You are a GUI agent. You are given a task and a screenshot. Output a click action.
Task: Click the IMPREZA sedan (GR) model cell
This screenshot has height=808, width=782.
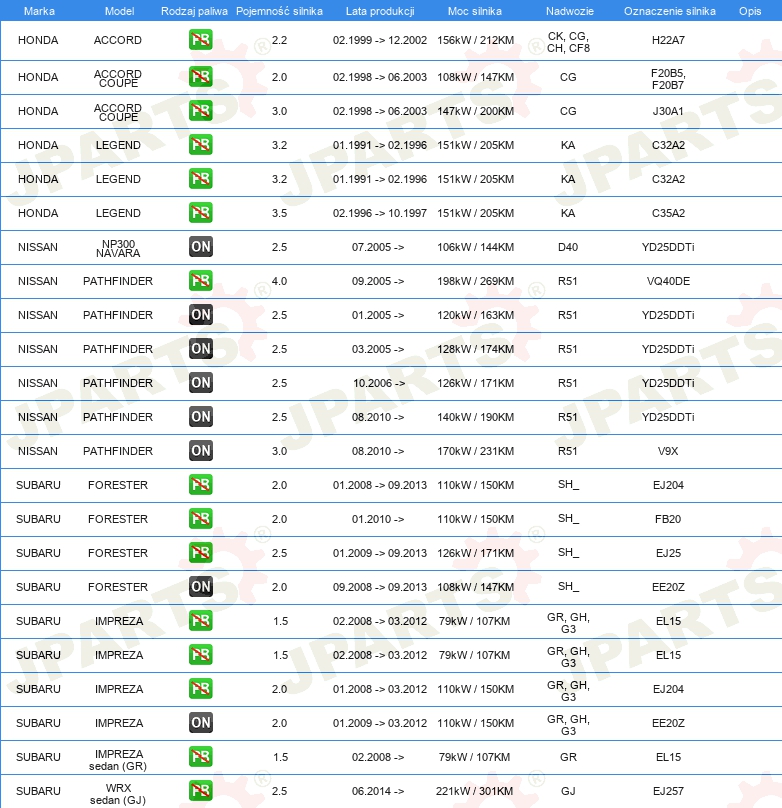click(118, 760)
